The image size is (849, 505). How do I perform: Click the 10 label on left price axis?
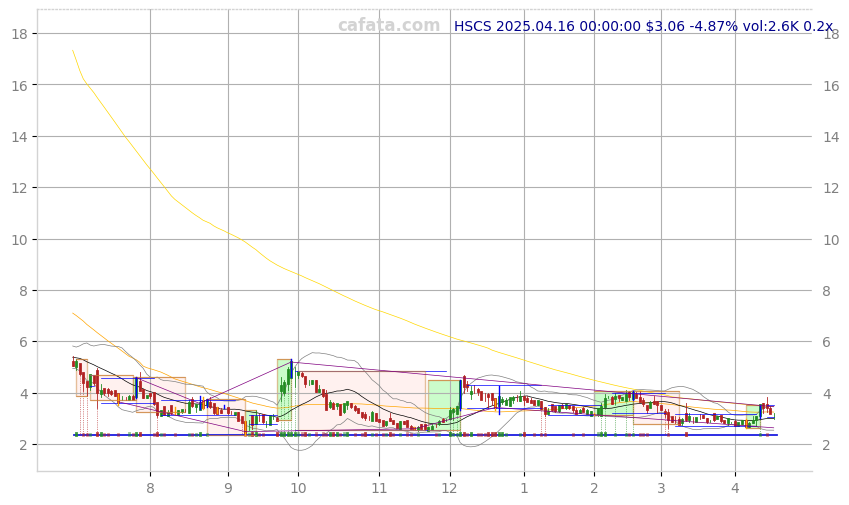19,239
